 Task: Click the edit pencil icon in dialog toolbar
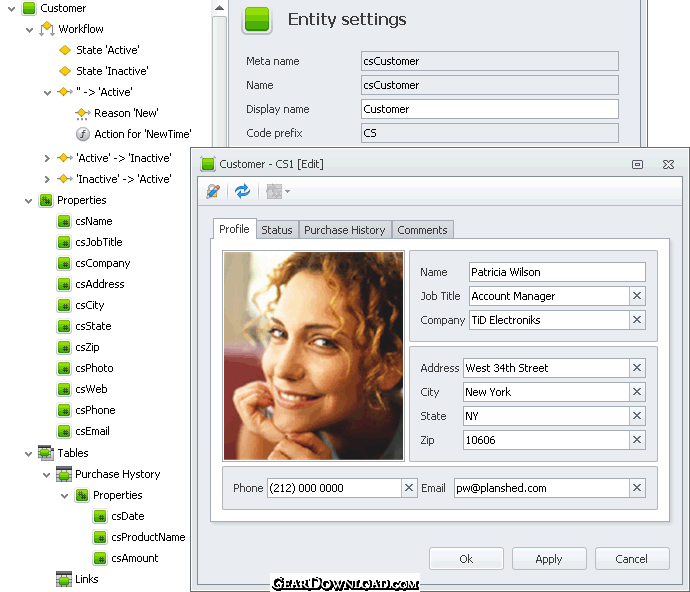pyautogui.click(x=213, y=191)
